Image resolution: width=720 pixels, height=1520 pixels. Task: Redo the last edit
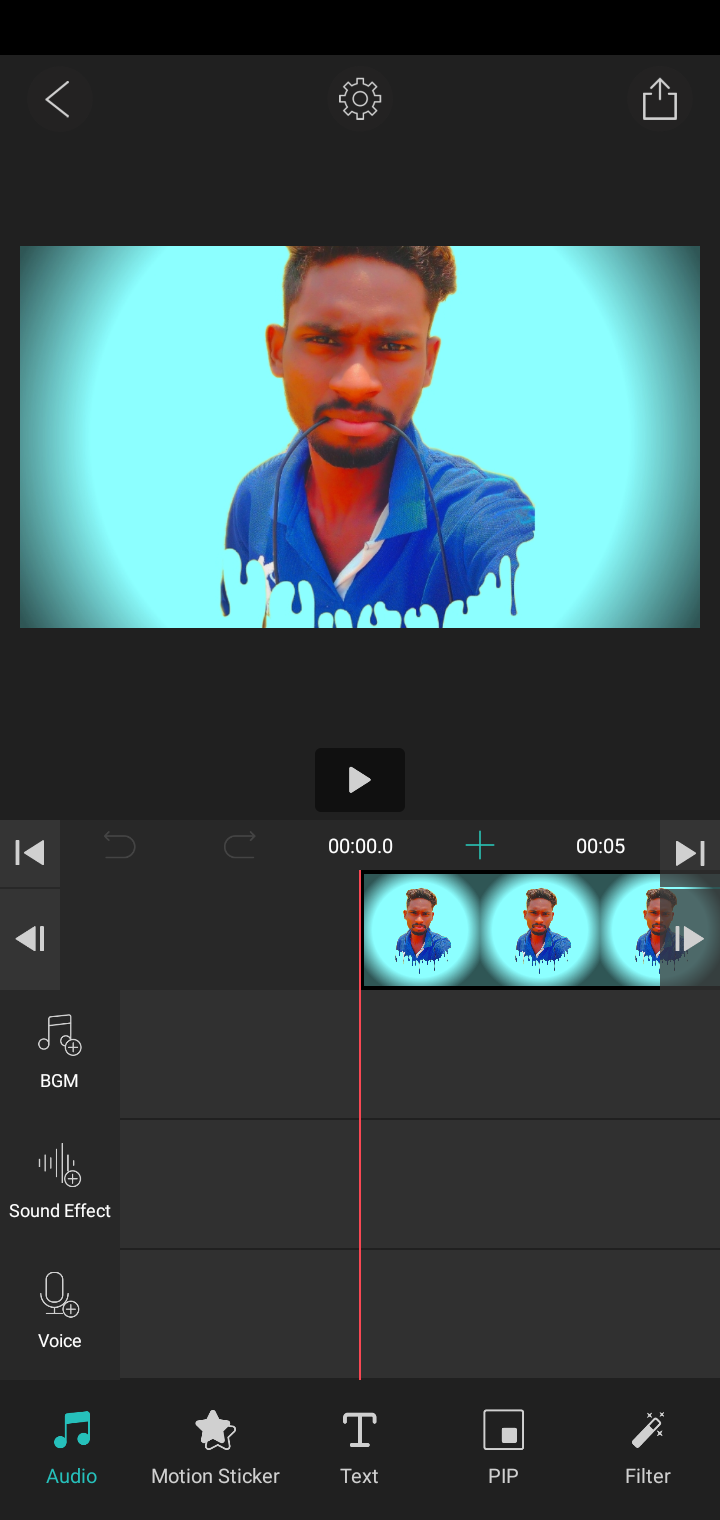240,846
